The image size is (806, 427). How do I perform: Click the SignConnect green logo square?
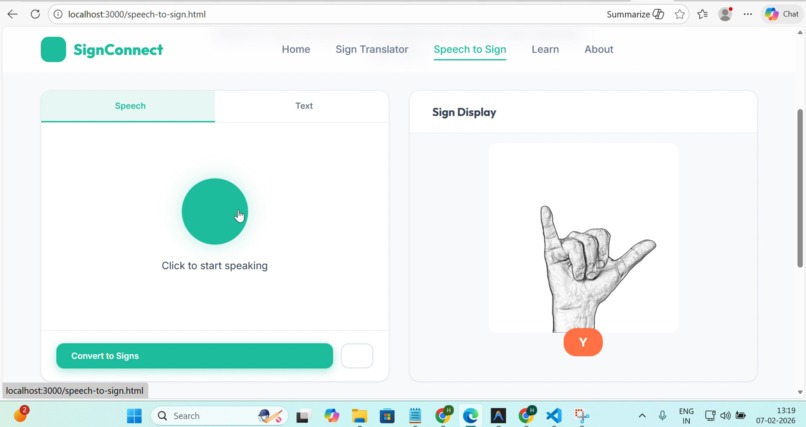click(x=53, y=49)
